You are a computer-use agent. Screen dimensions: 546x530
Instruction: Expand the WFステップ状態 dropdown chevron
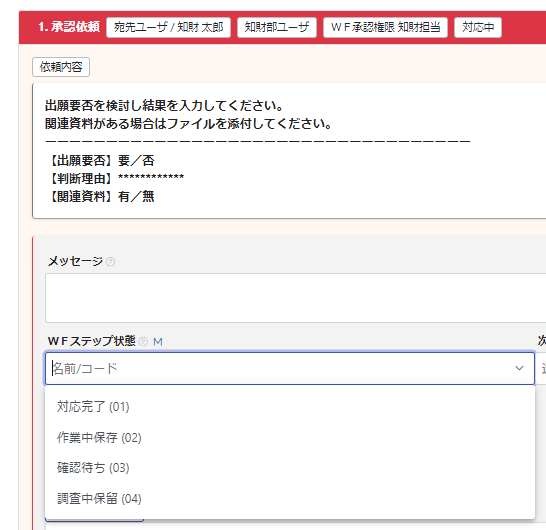click(x=519, y=368)
